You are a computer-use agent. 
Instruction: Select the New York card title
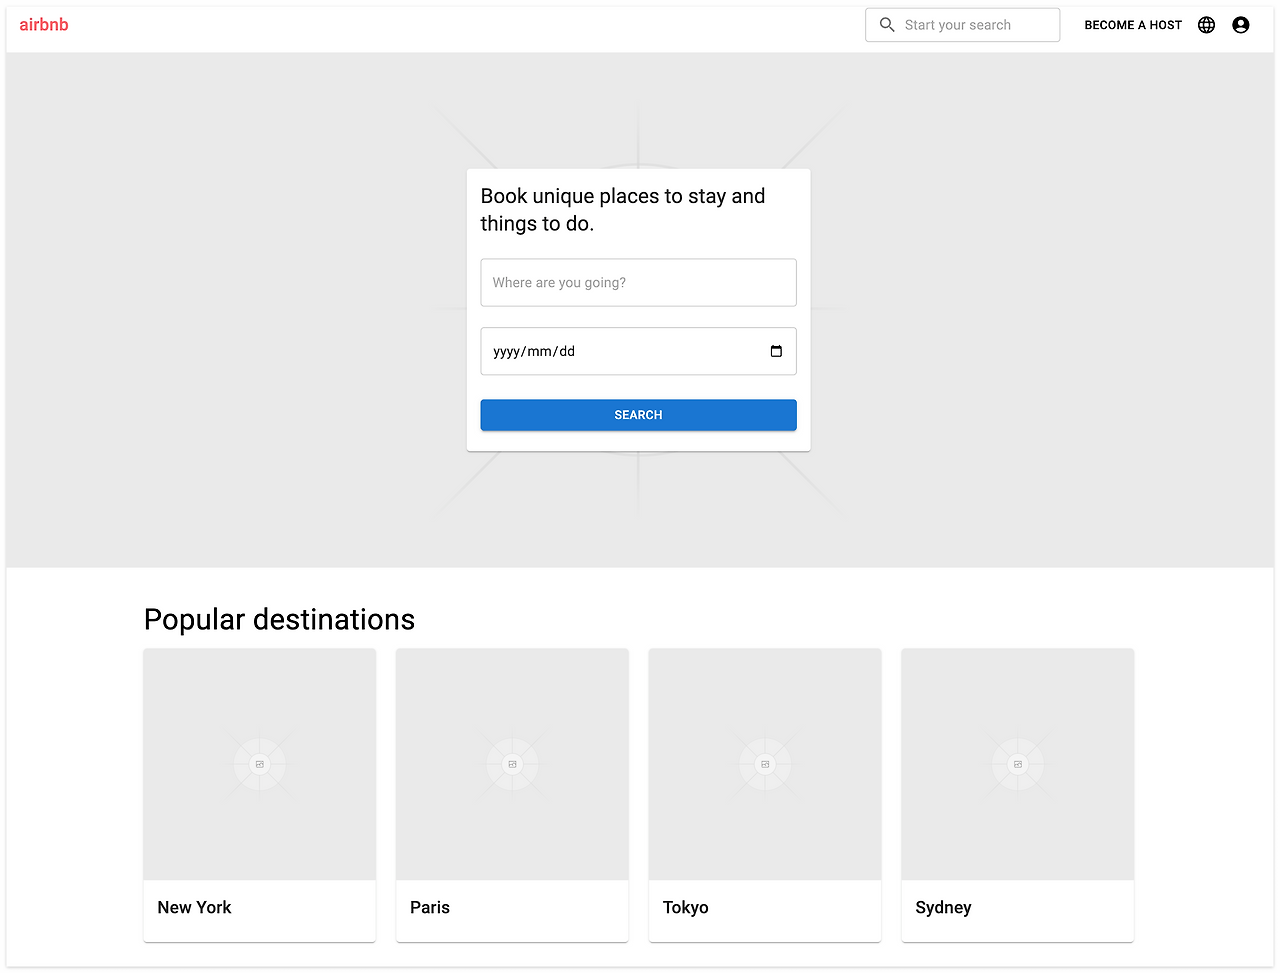tap(195, 907)
